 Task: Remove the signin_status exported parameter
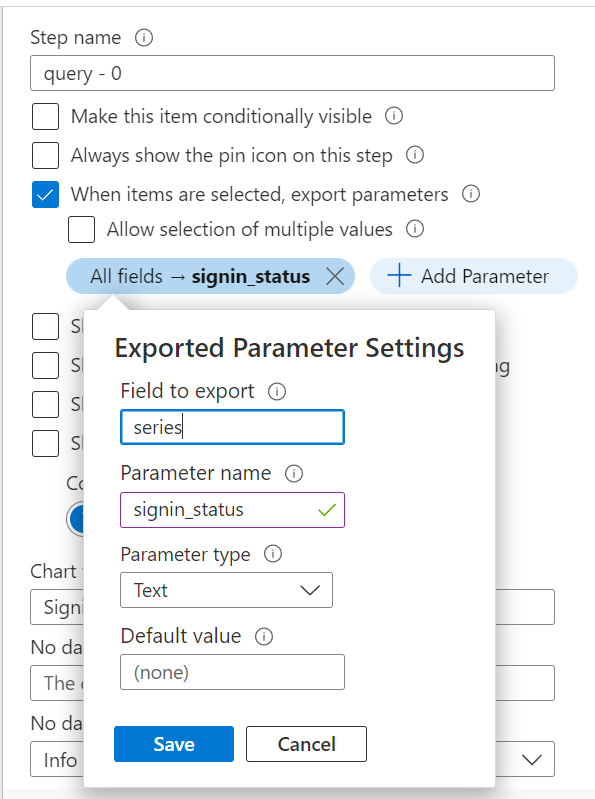(x=335, y=276)
